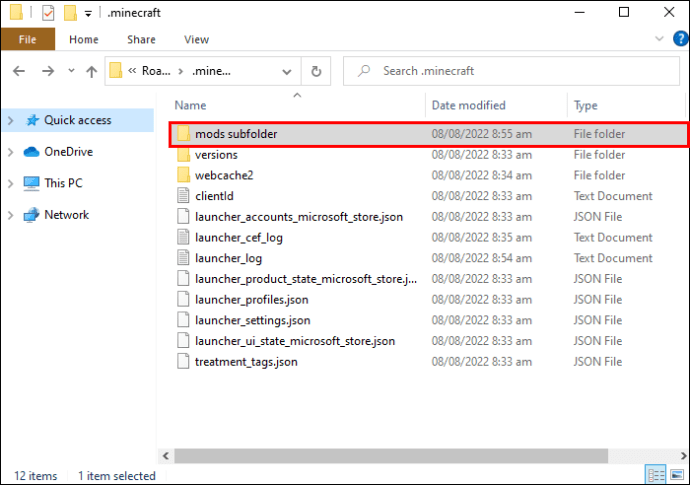Sort by the Name column header
Viewport: 690px width, 485px height.
tap(190, 105)
